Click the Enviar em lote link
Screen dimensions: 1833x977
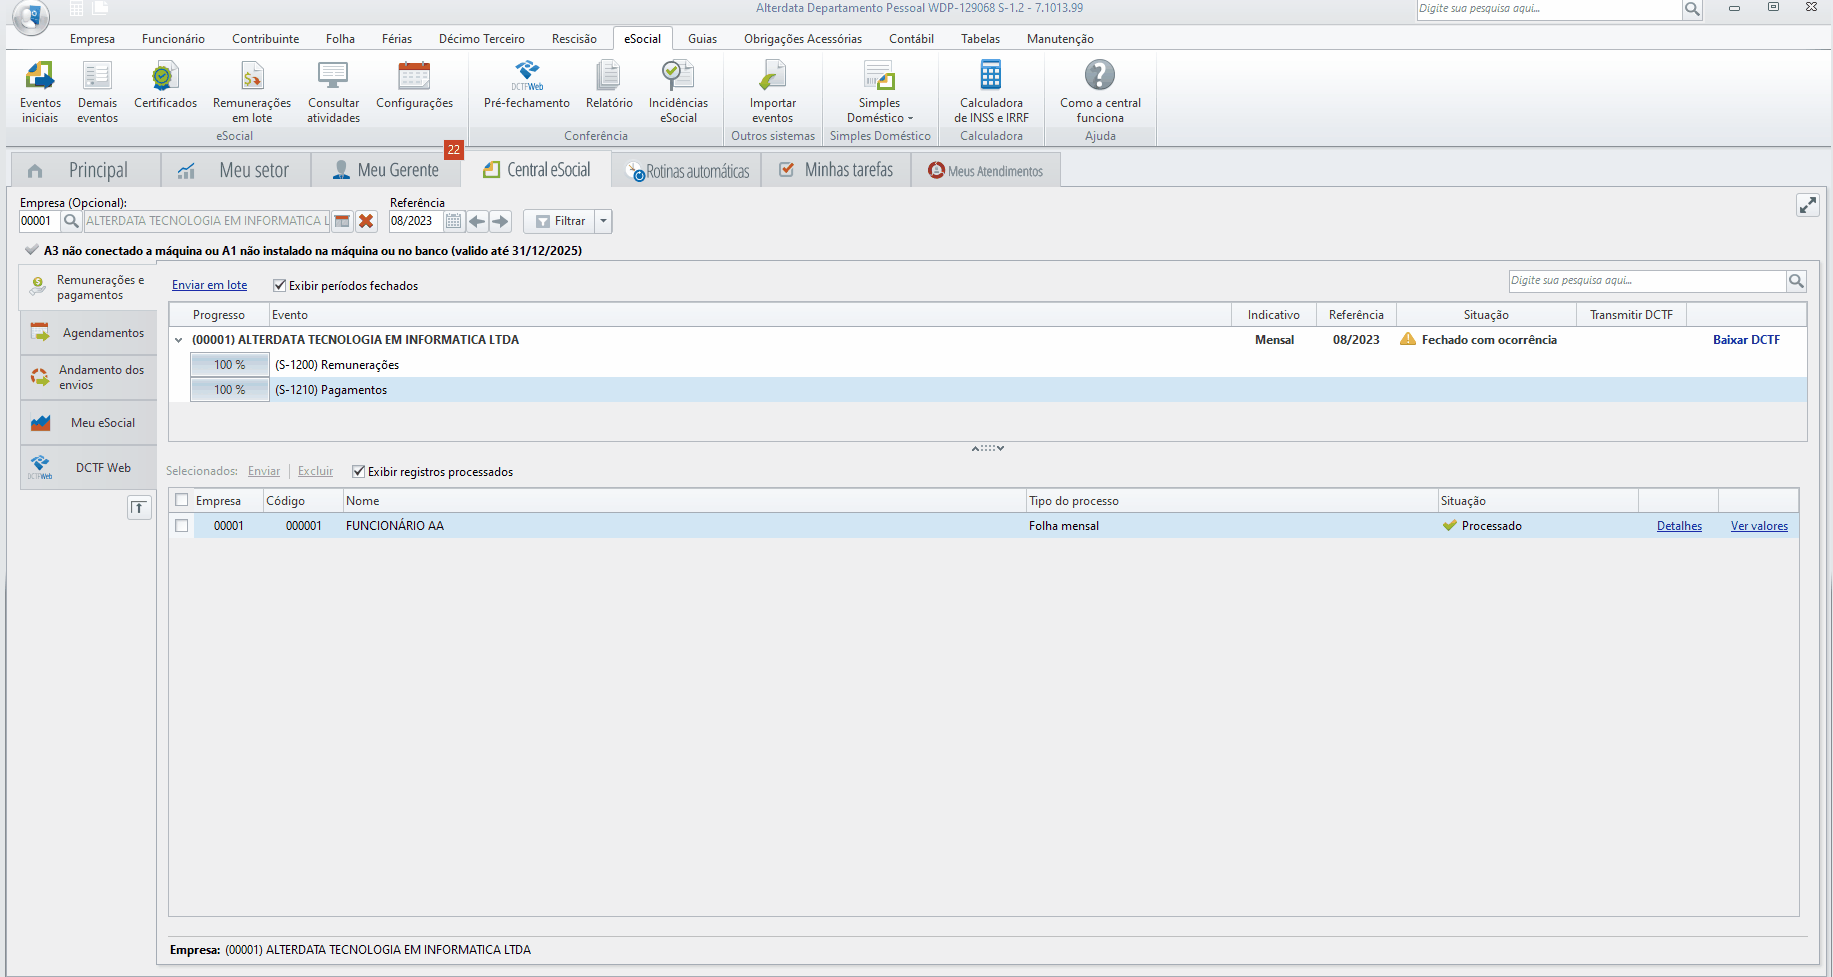pyautogui.click(x=209, y=285)
